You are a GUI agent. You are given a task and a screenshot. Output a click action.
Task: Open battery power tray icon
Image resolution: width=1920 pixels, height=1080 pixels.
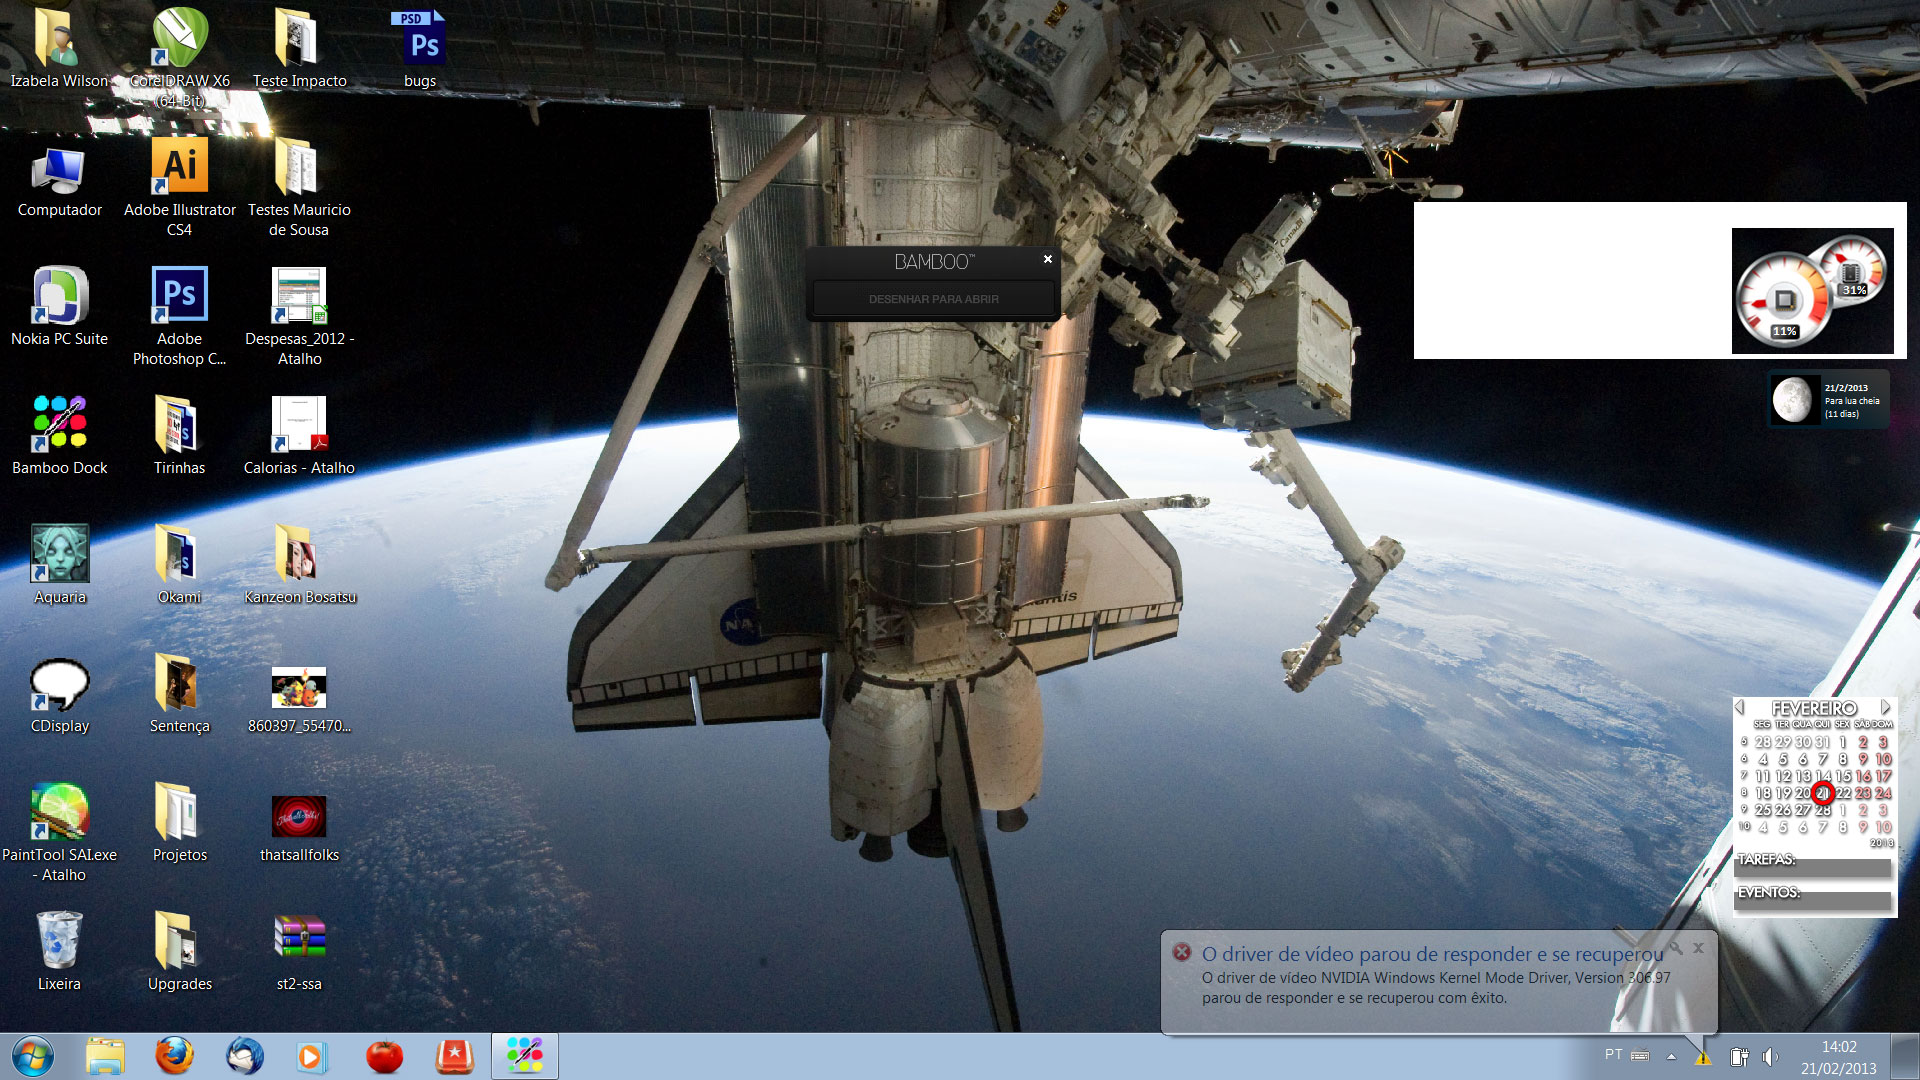pyautogui.click(x=1739, y=1057)
